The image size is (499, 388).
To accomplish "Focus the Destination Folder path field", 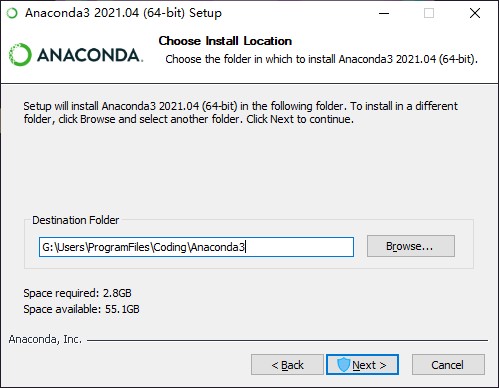I will pyautogui.click(x=196, y=247).
